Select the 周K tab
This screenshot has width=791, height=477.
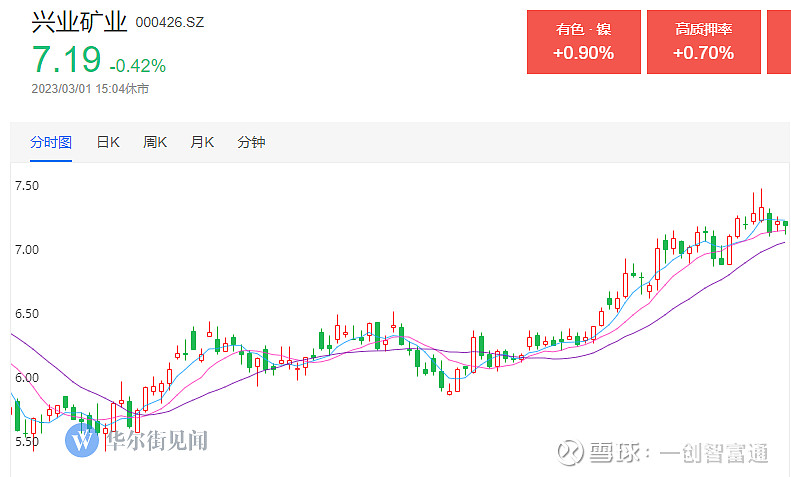pos(155,143)
